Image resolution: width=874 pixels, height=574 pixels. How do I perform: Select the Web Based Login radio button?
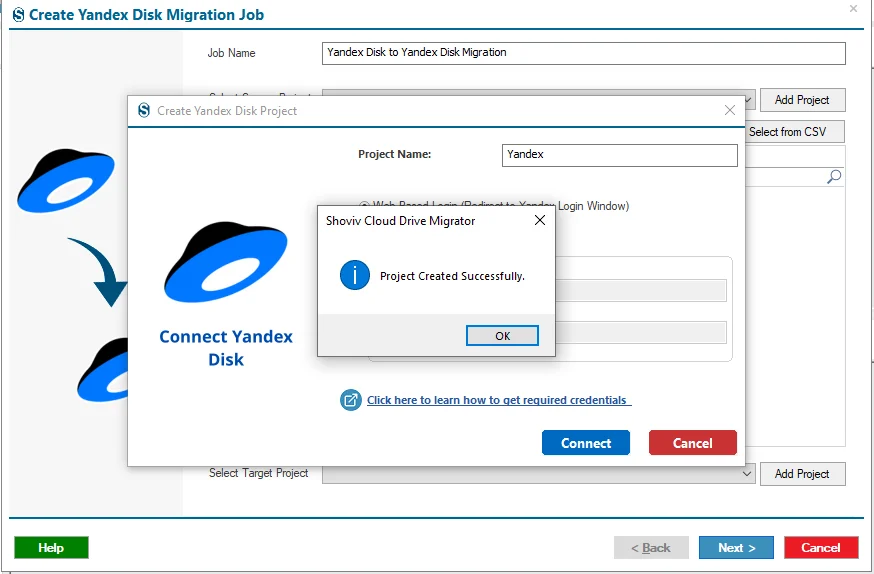[x=365, y=206]
